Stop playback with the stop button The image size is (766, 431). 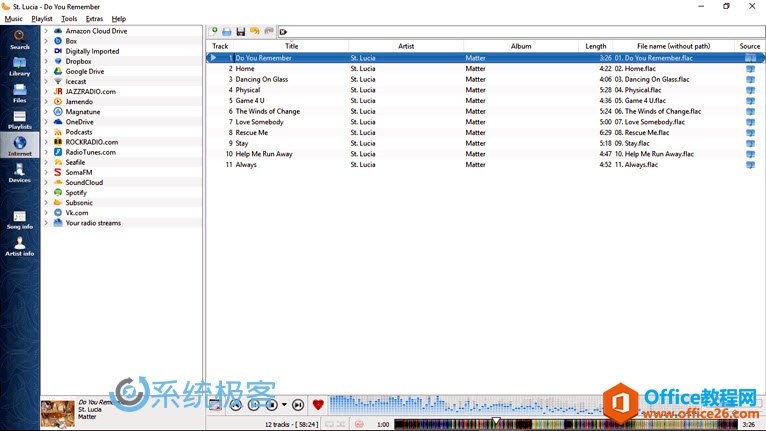[272, 405]
